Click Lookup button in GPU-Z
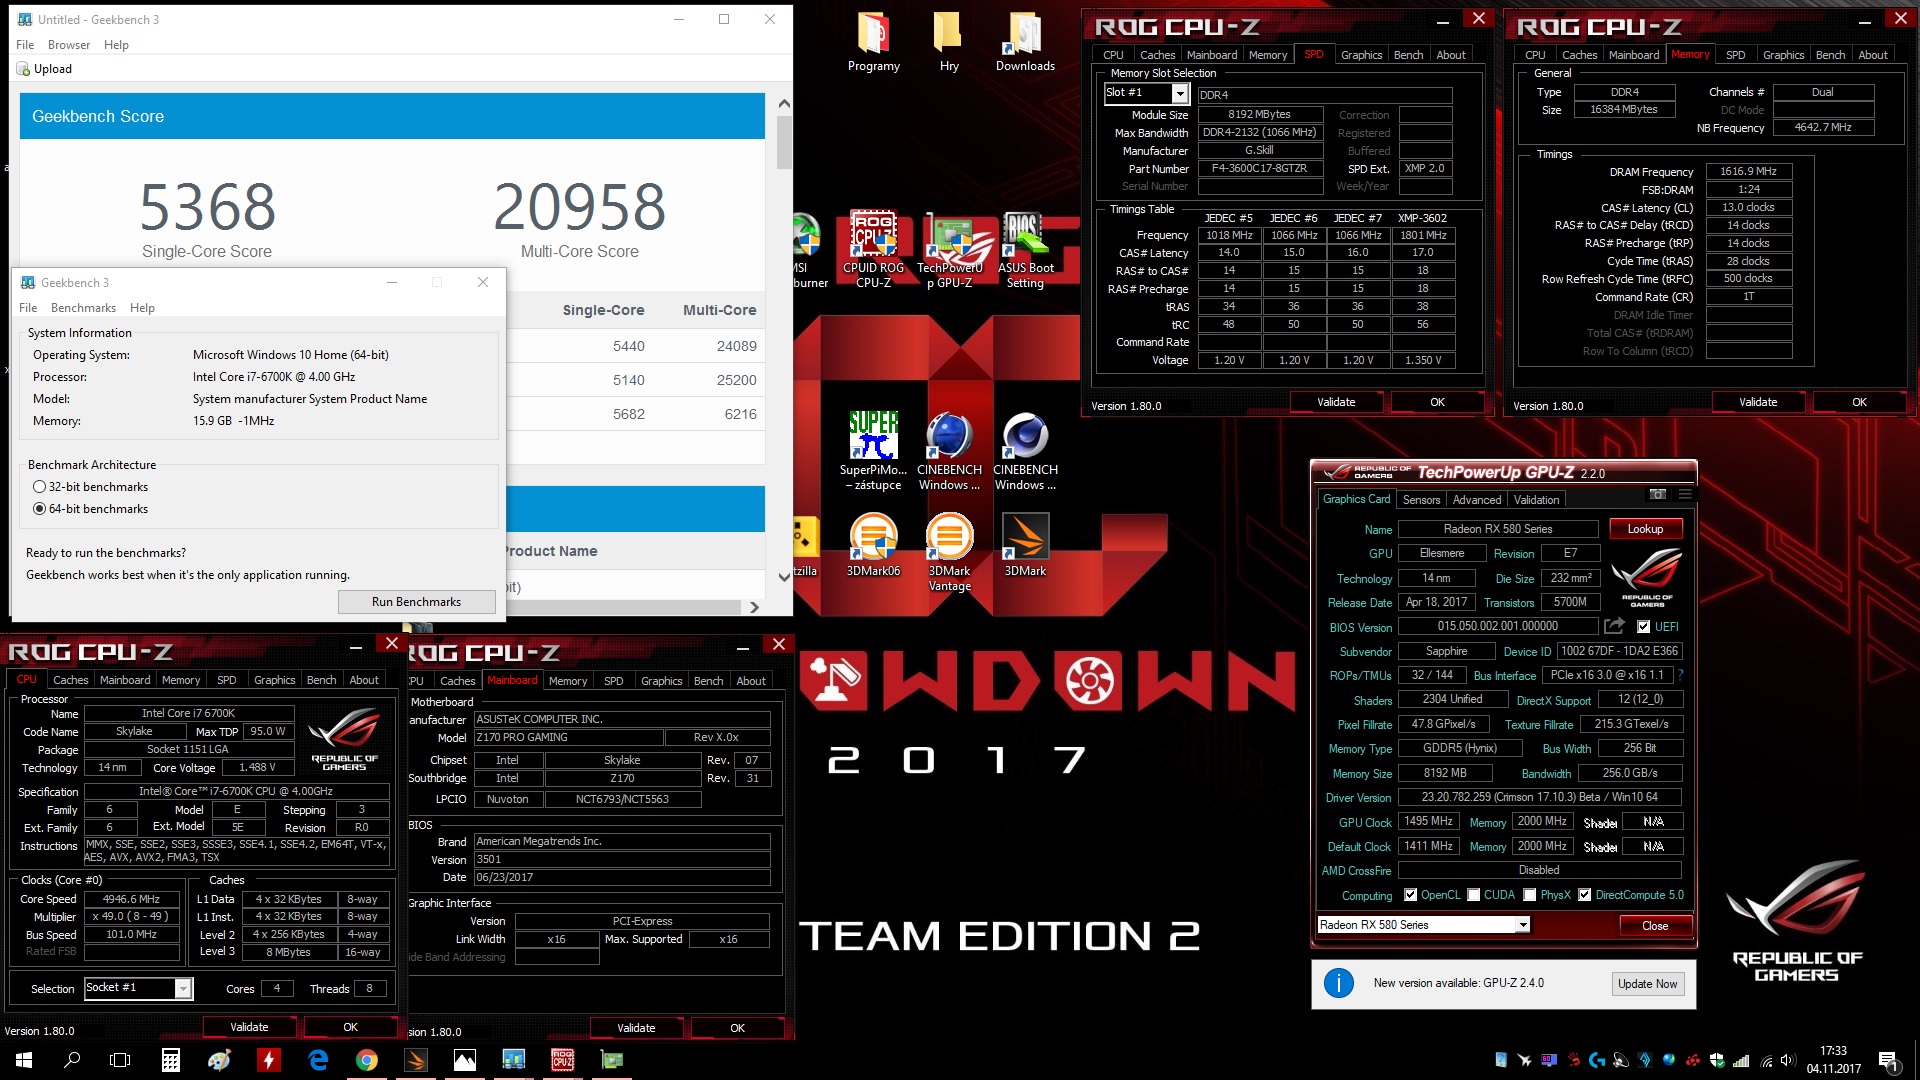The image size is (1920, 1080). (1645, 529)
